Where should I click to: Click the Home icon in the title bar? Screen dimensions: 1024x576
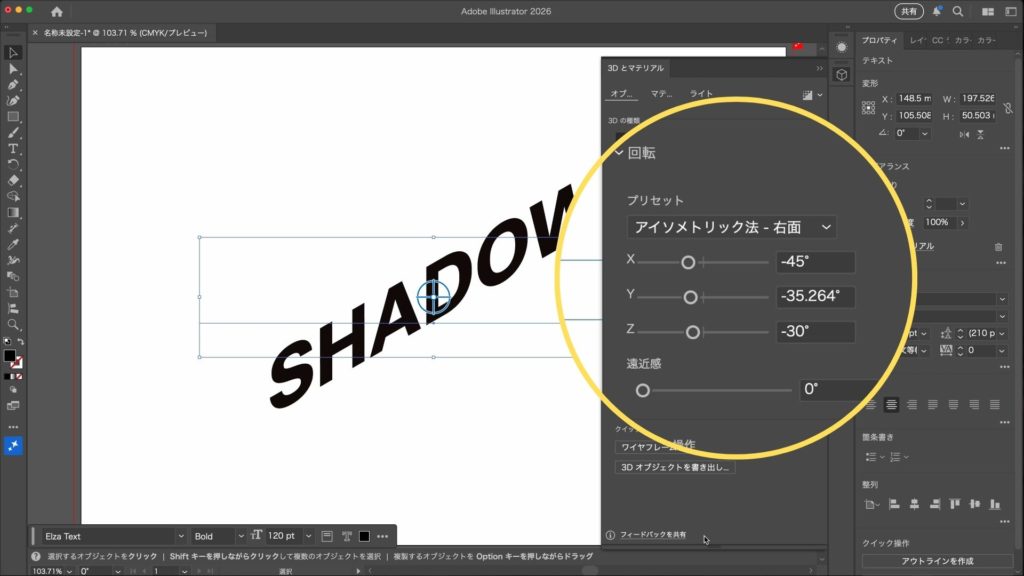(x=56, y=12)
